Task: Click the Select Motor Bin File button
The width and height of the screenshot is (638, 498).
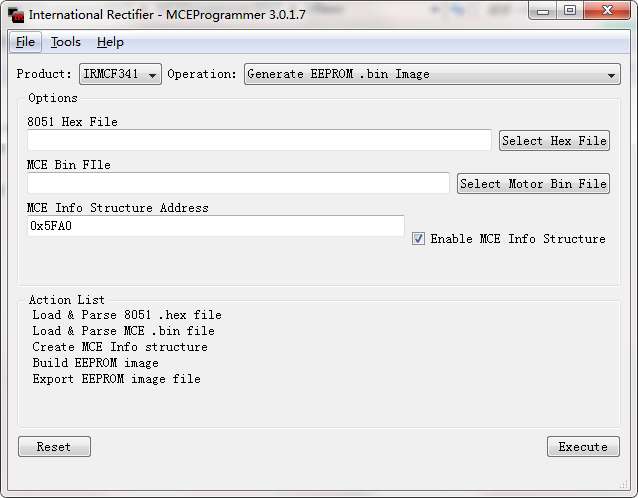Action: [533, 183]
